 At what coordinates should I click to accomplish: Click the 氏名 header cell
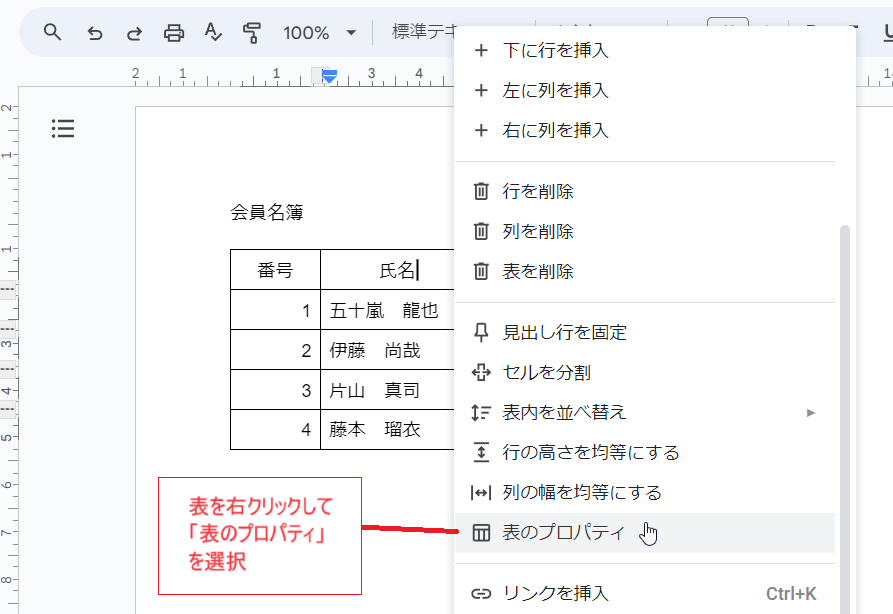[388, 269]
